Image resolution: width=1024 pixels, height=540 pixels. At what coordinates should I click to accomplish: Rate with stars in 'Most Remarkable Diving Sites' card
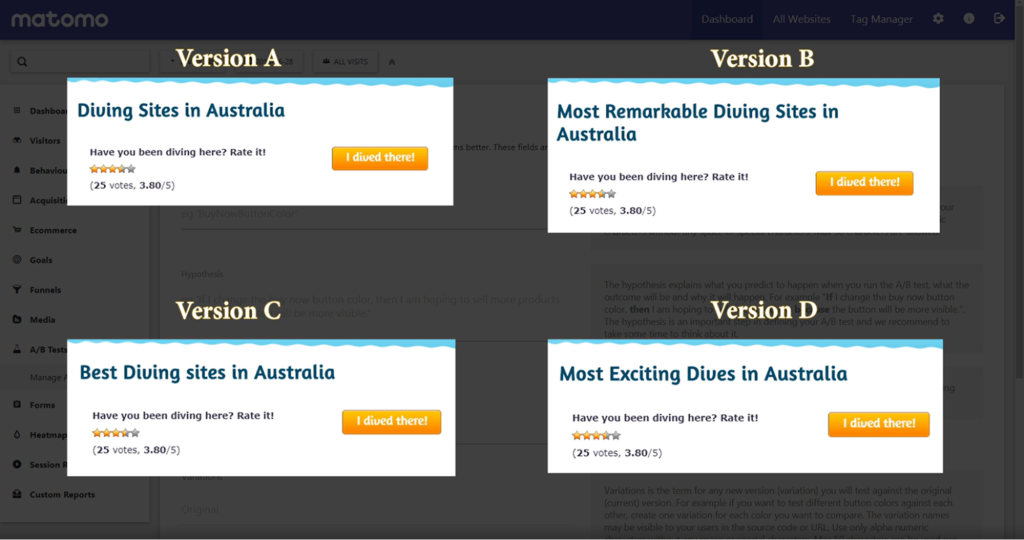(592, 194)
